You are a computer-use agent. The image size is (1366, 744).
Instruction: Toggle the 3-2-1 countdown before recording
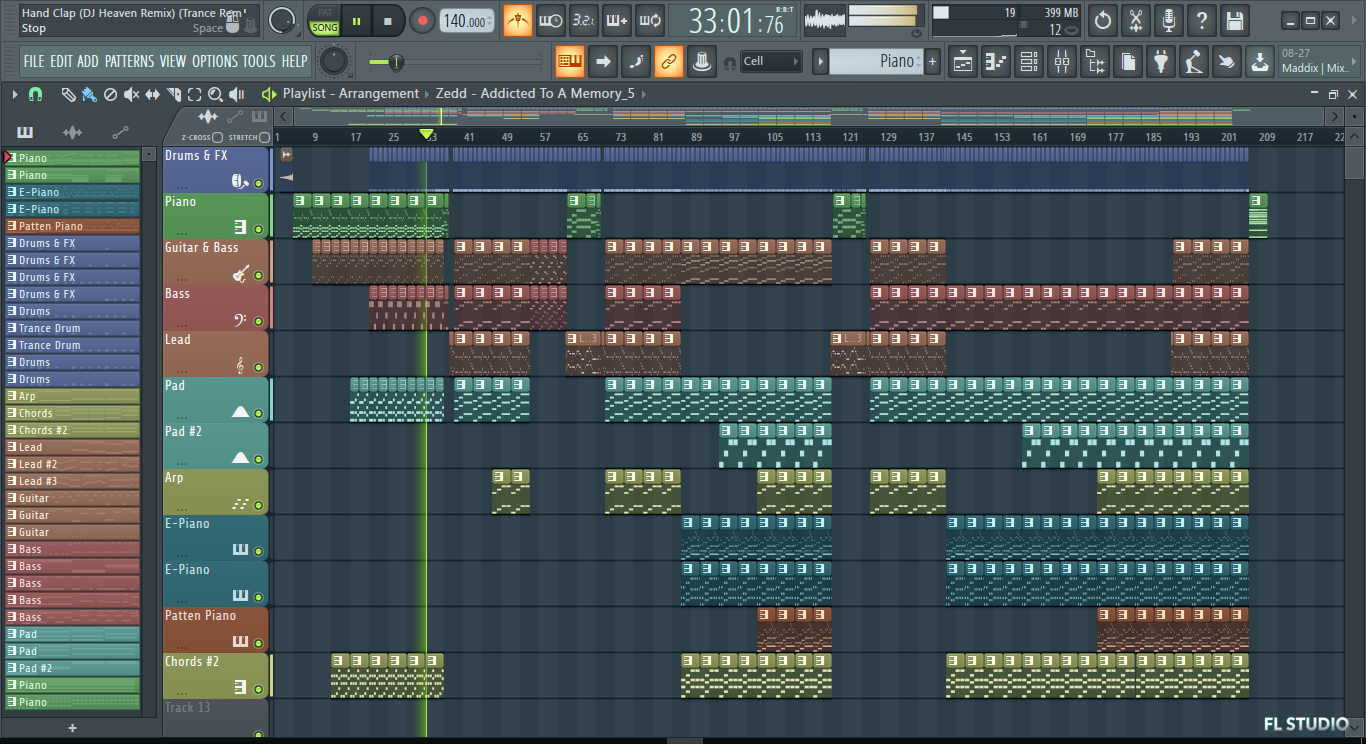point(584,20)
